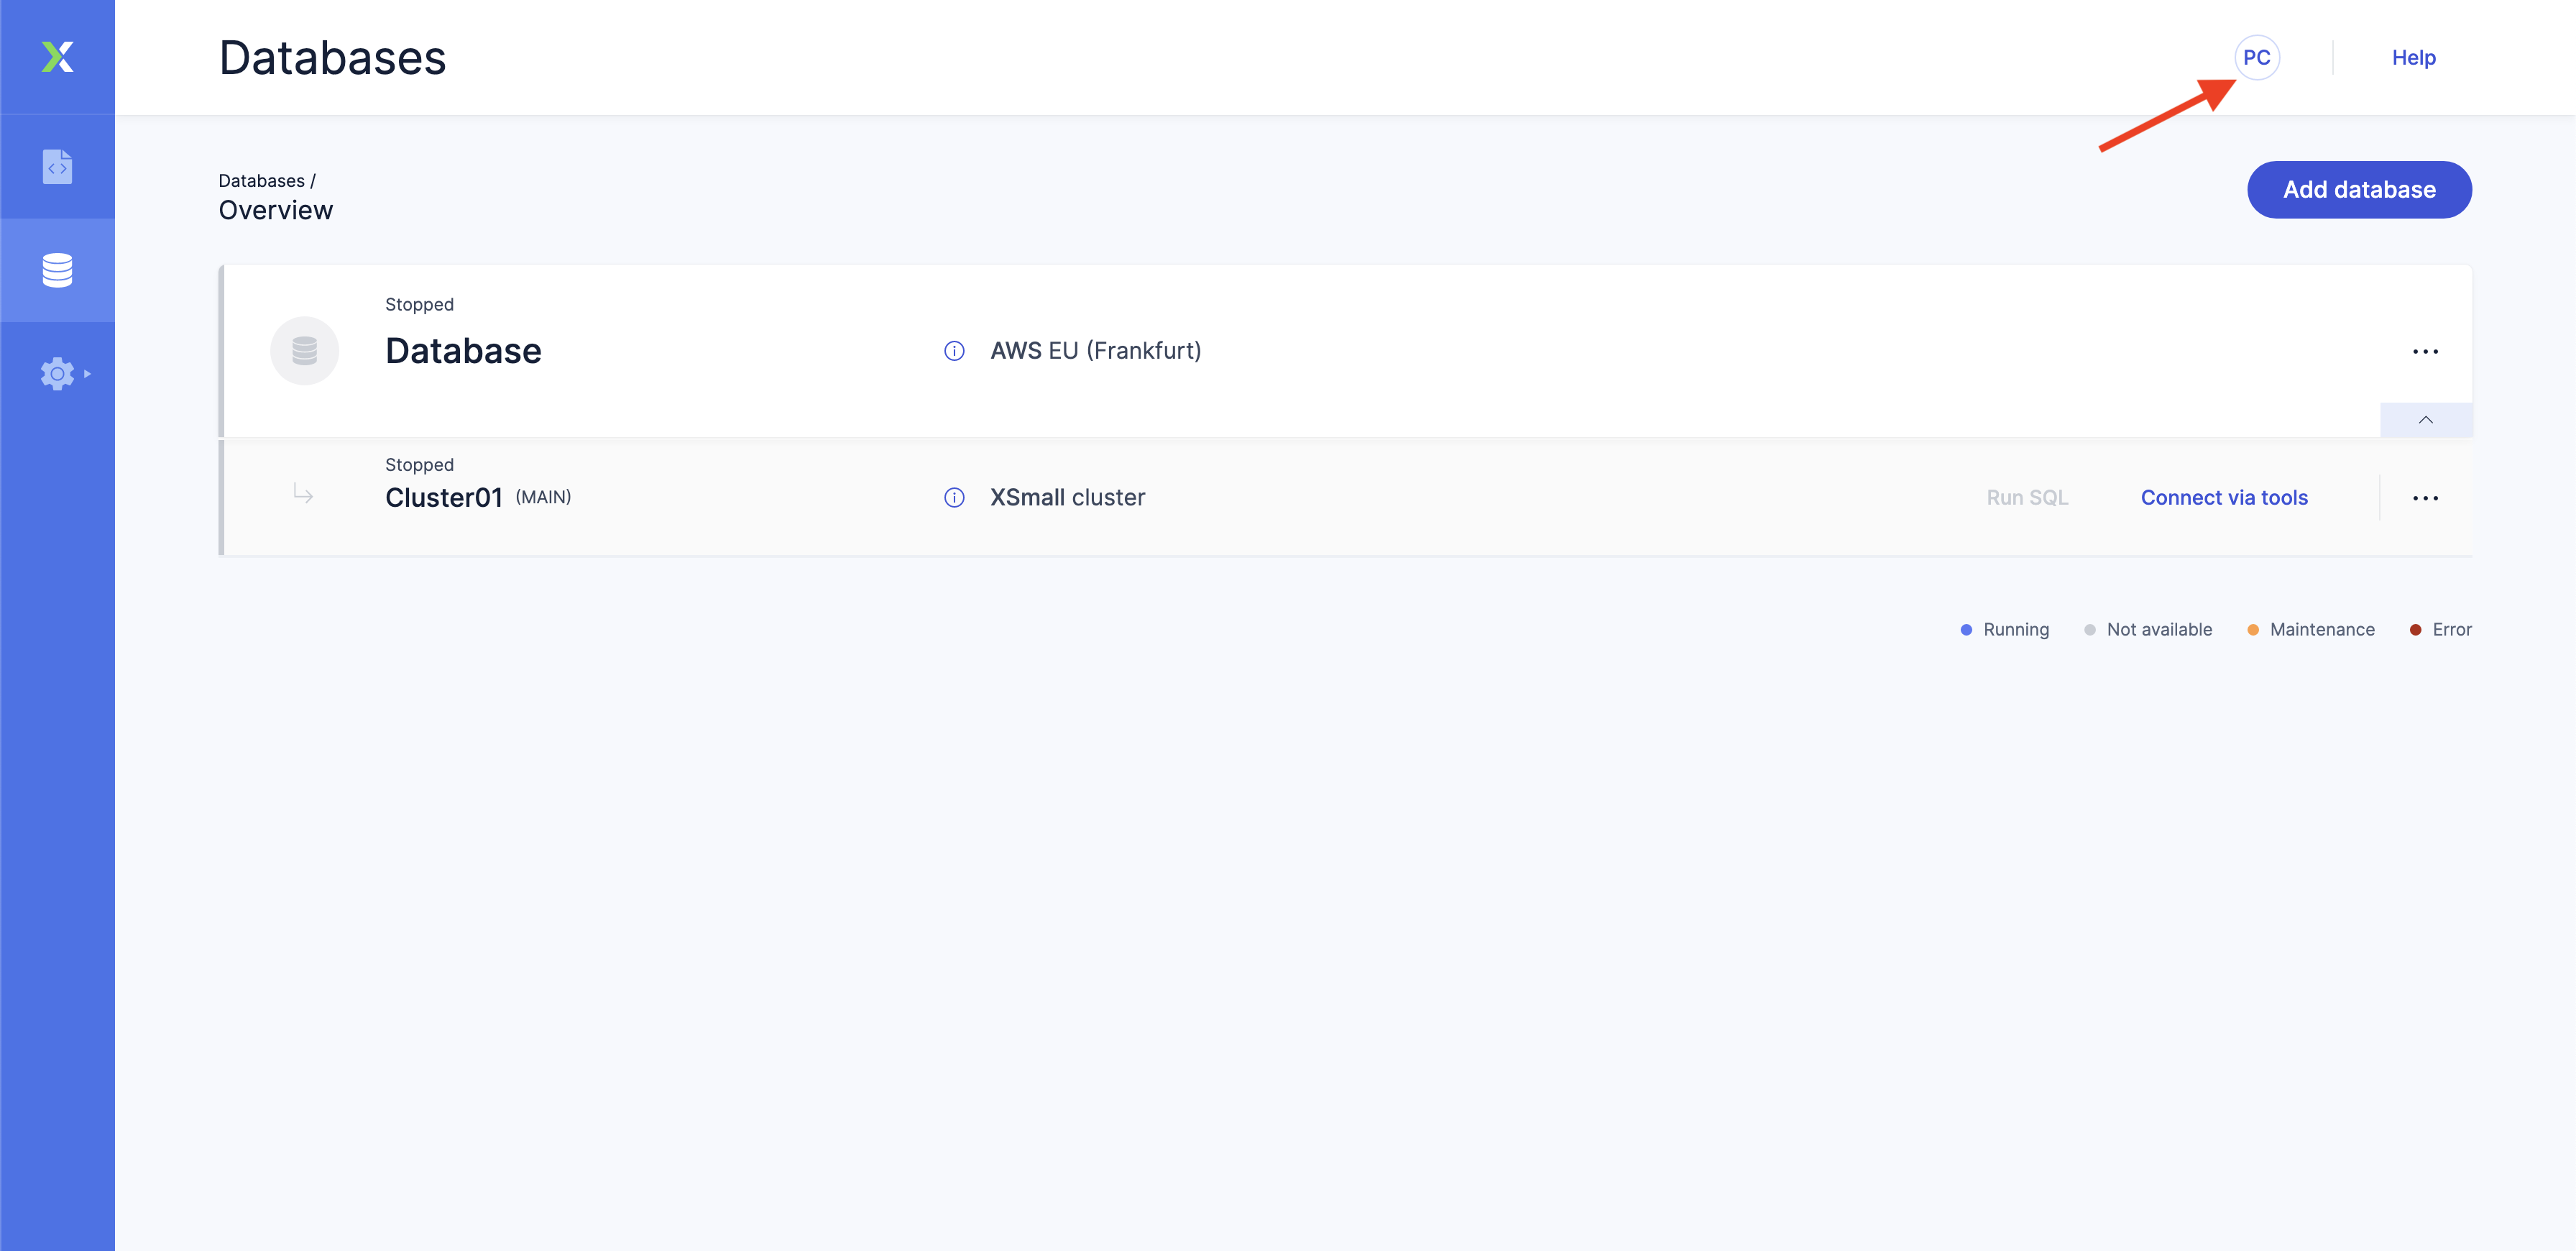The image size is (2576, 1251).
Task: Click the Add database button
Action: coord(2359,190)
